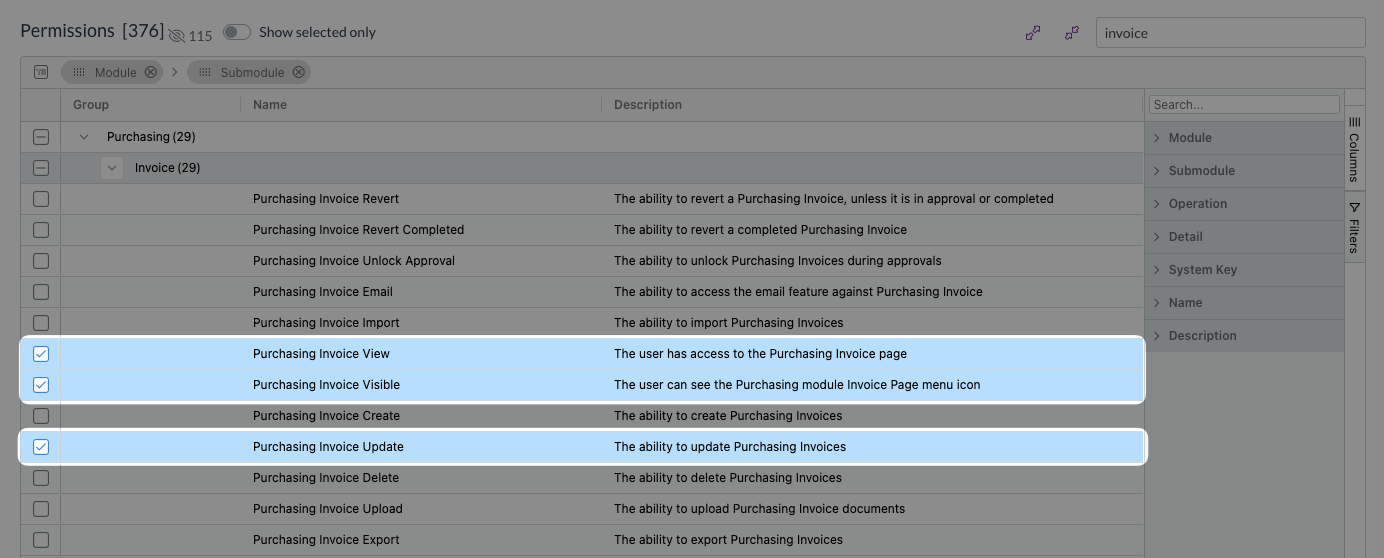1384x558 pixels.
Task: Open the Columns side tab
Action: coord(1354,147)
